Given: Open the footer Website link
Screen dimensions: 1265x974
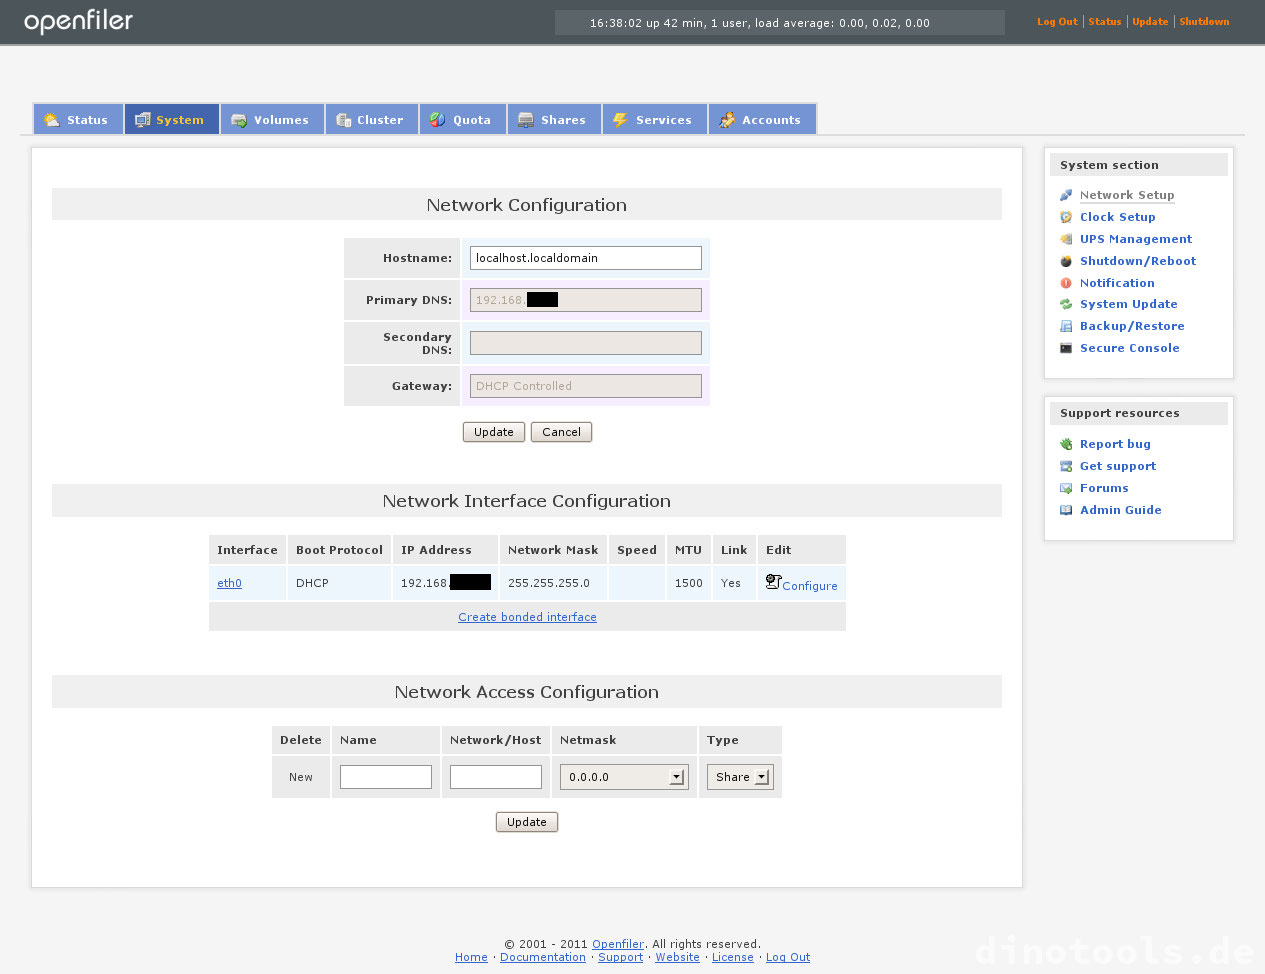Looking at the screenshot, I should click(678, 957).
